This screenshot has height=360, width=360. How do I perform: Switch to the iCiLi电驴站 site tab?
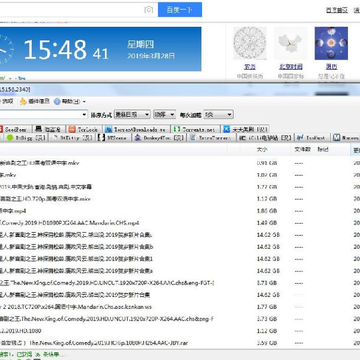pyautogui.click(x=266, y=138)
